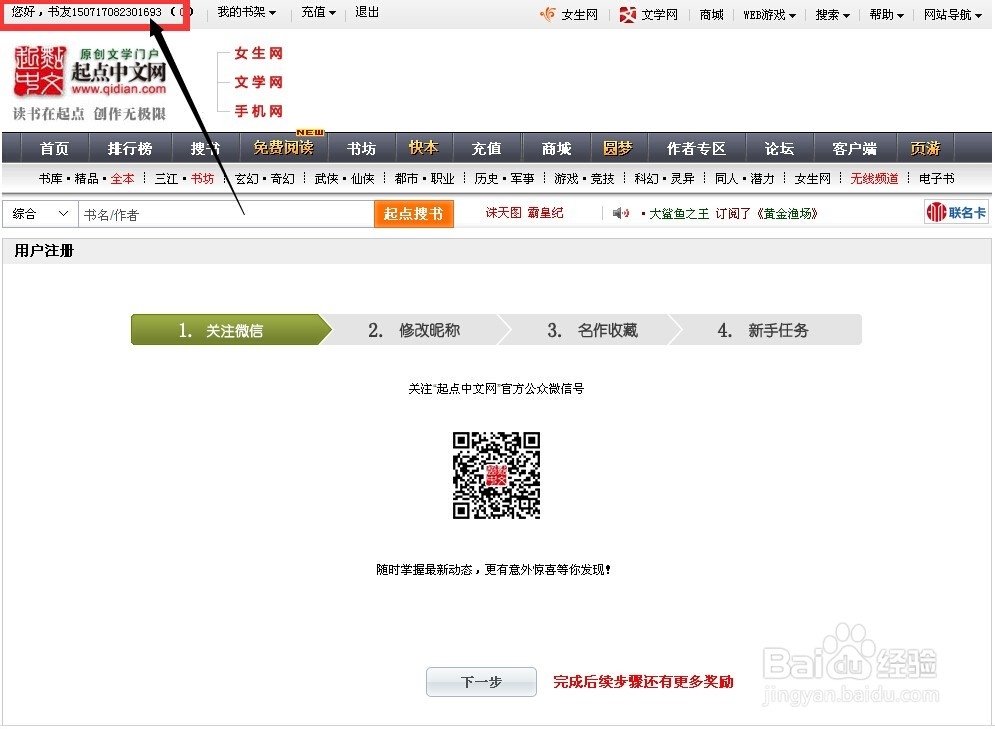Click step 2 修改昵称 in progress bar
The image size is (995, 729).
coord(414,330)
